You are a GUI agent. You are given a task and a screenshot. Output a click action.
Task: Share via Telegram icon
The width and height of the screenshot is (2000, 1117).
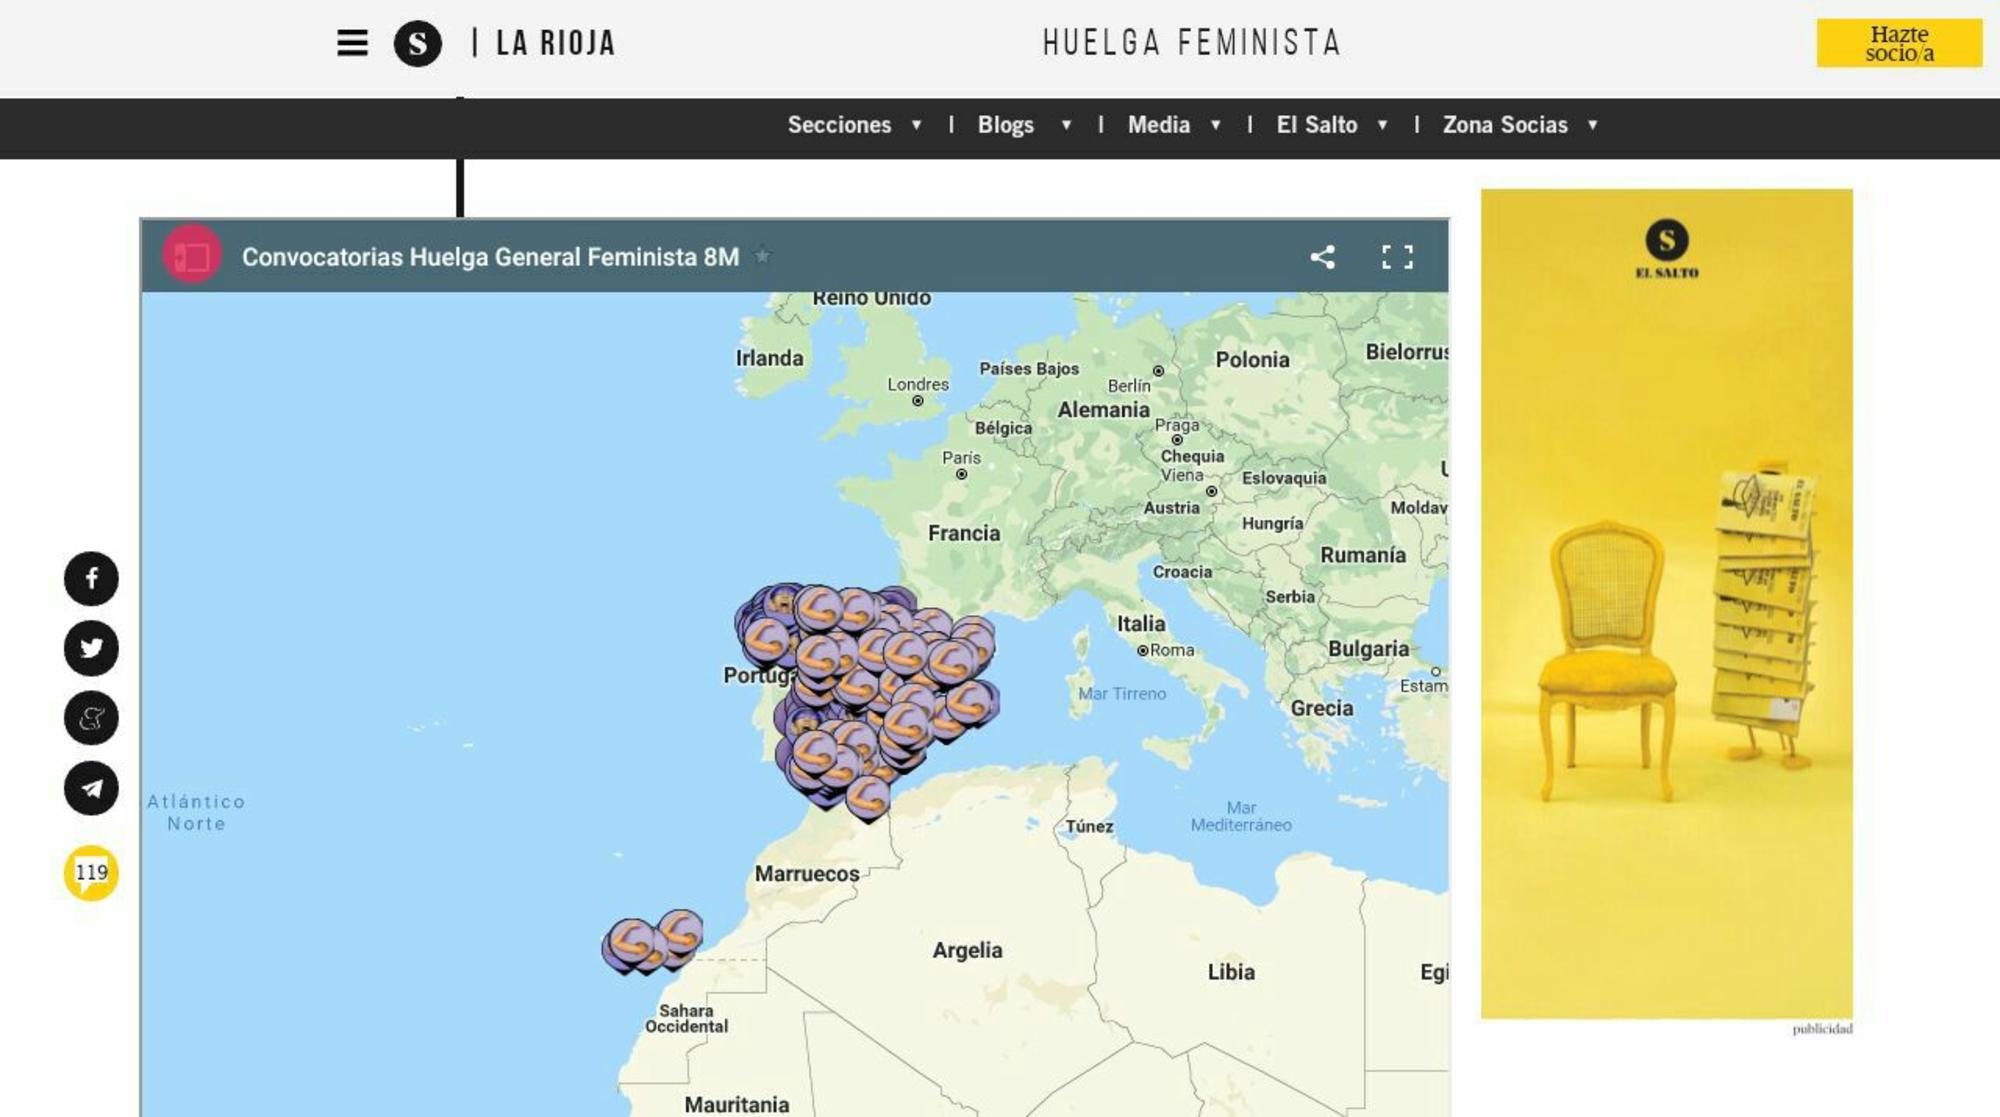point(91,788)
